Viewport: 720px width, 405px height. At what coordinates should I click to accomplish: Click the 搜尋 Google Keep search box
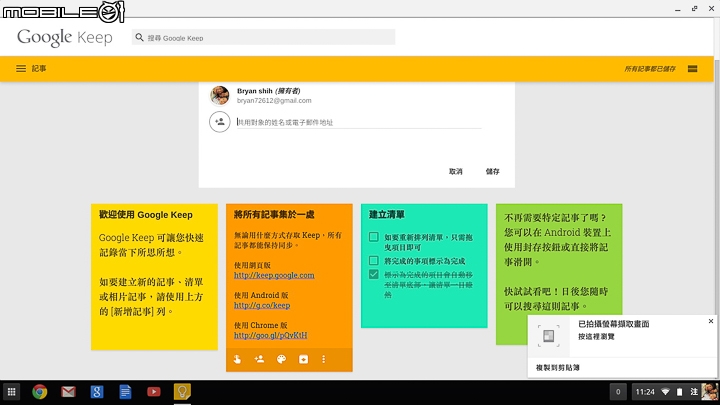tap(263, 37)
